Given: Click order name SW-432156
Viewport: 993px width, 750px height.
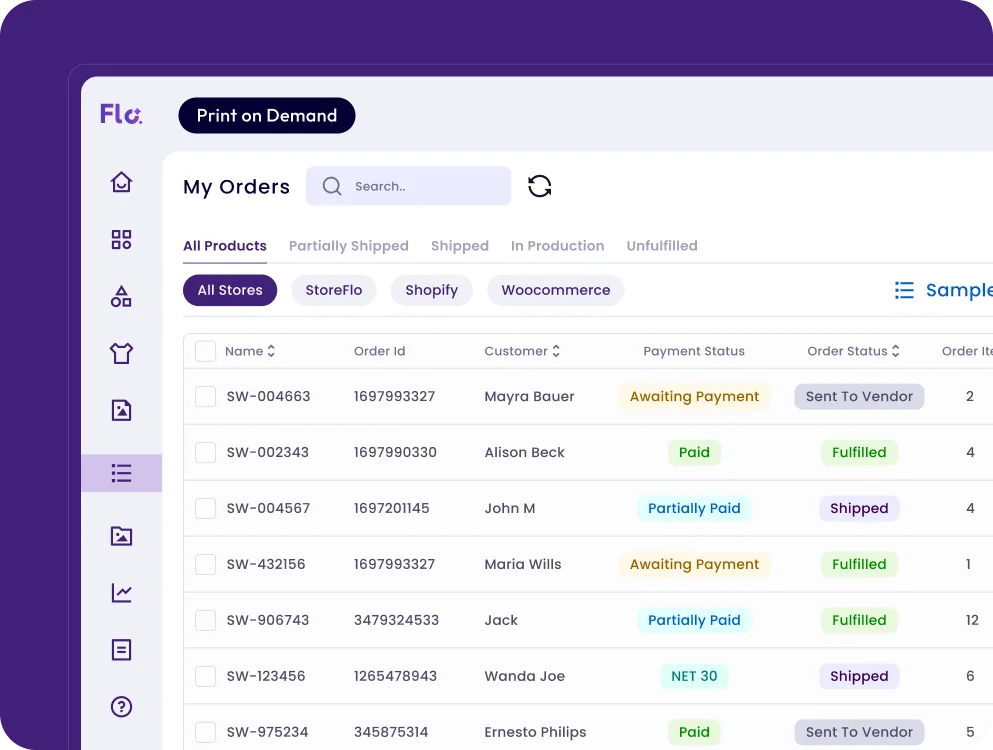Looking at the screenshot, I should click(x=266, y=564).
